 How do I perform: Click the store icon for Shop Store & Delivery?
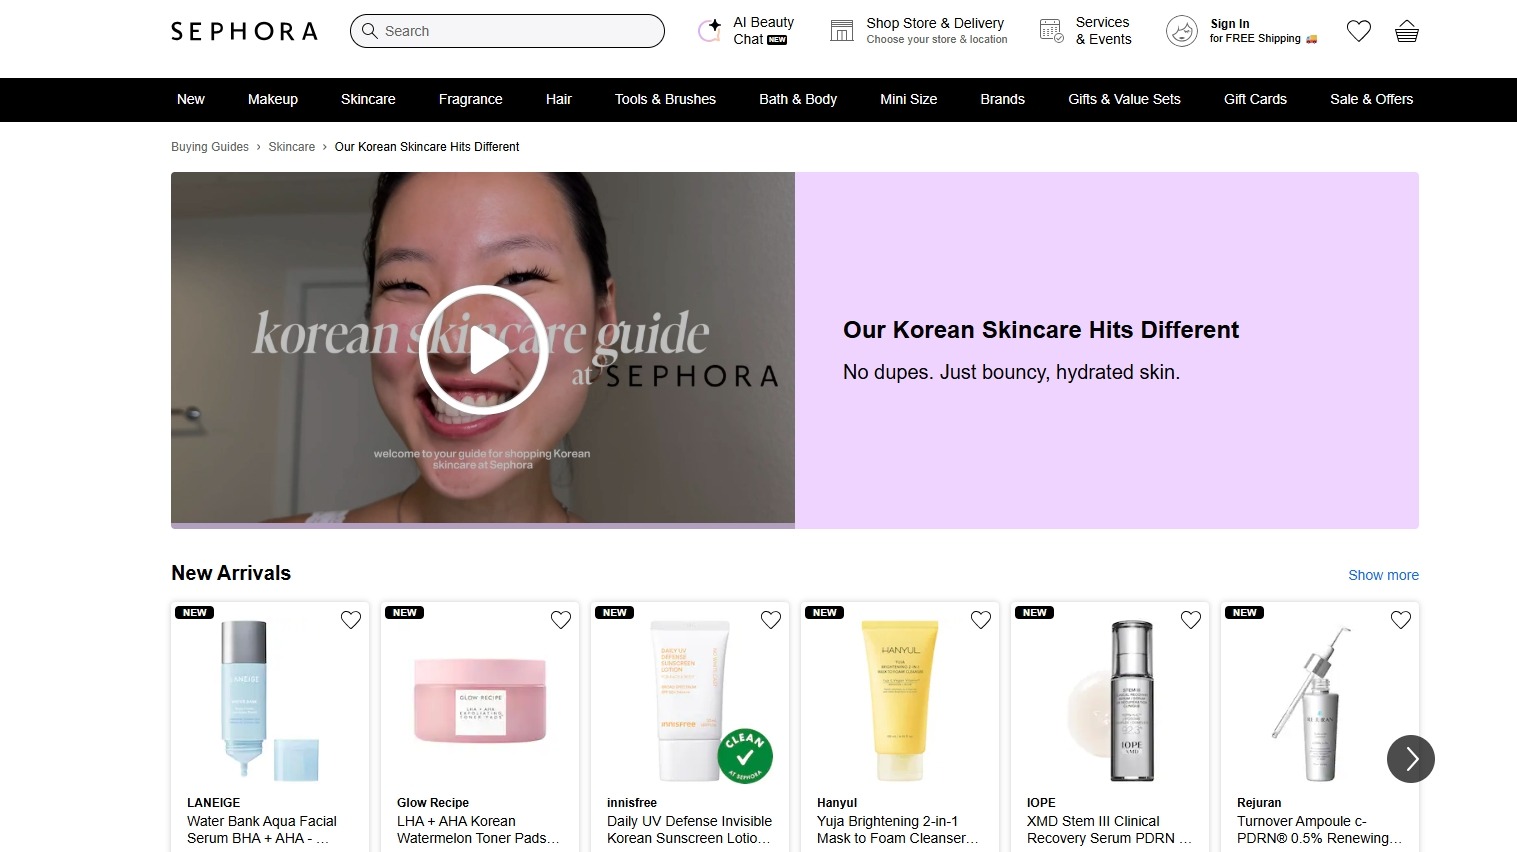842,31
